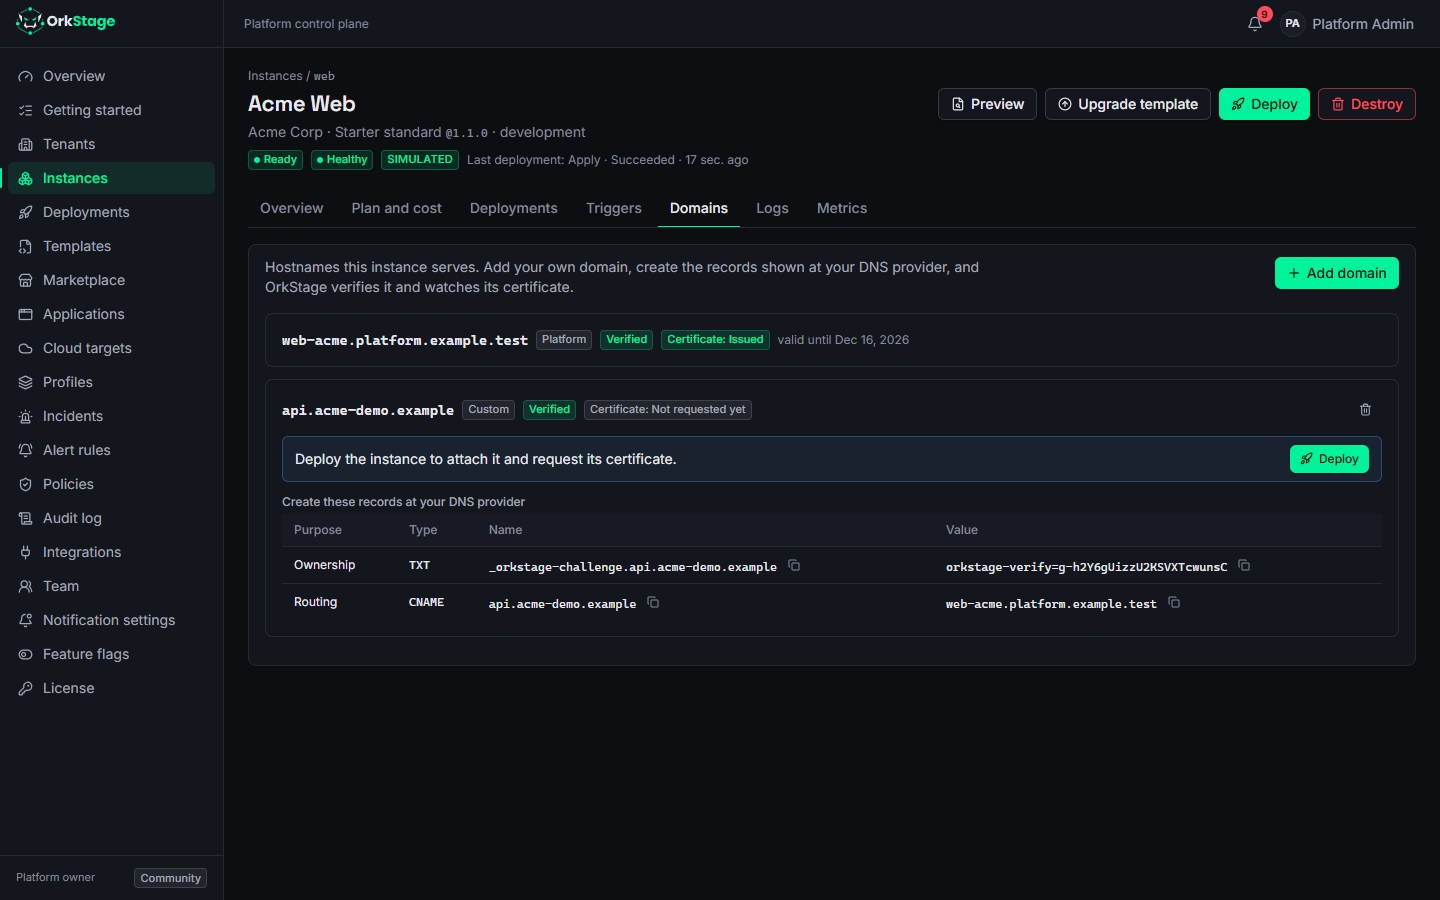Open Alert rules
This screenshot has width=1440, height=900.
coord(111,450)
